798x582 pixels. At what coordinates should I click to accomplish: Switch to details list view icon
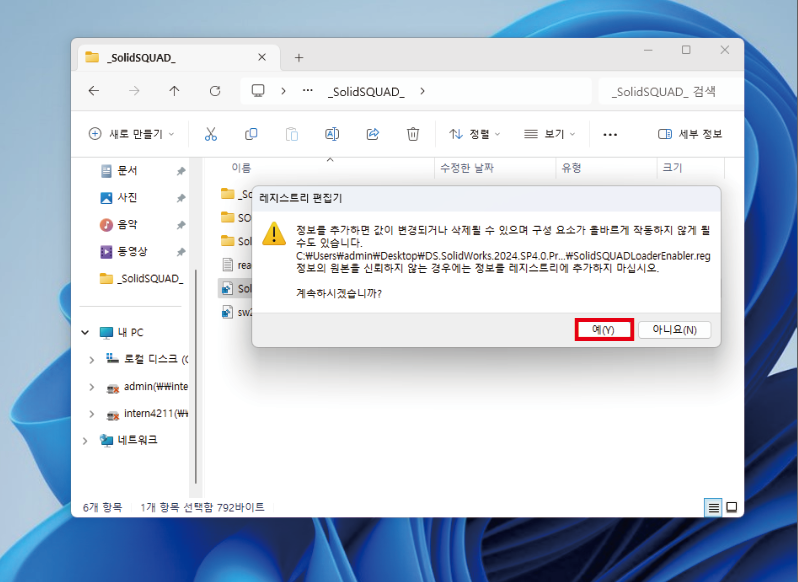pyautogui.click(x=714, y=507)
